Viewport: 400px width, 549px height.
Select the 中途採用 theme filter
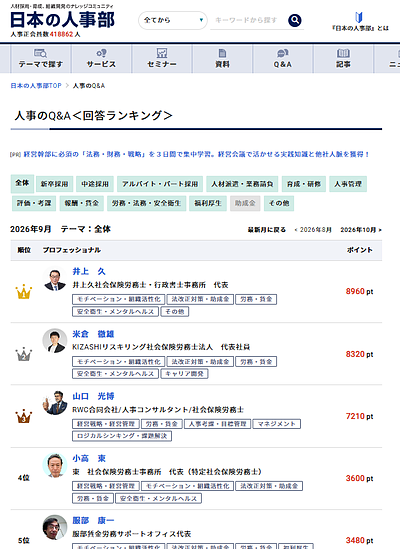pyautogui.click(x=95, y=184)
